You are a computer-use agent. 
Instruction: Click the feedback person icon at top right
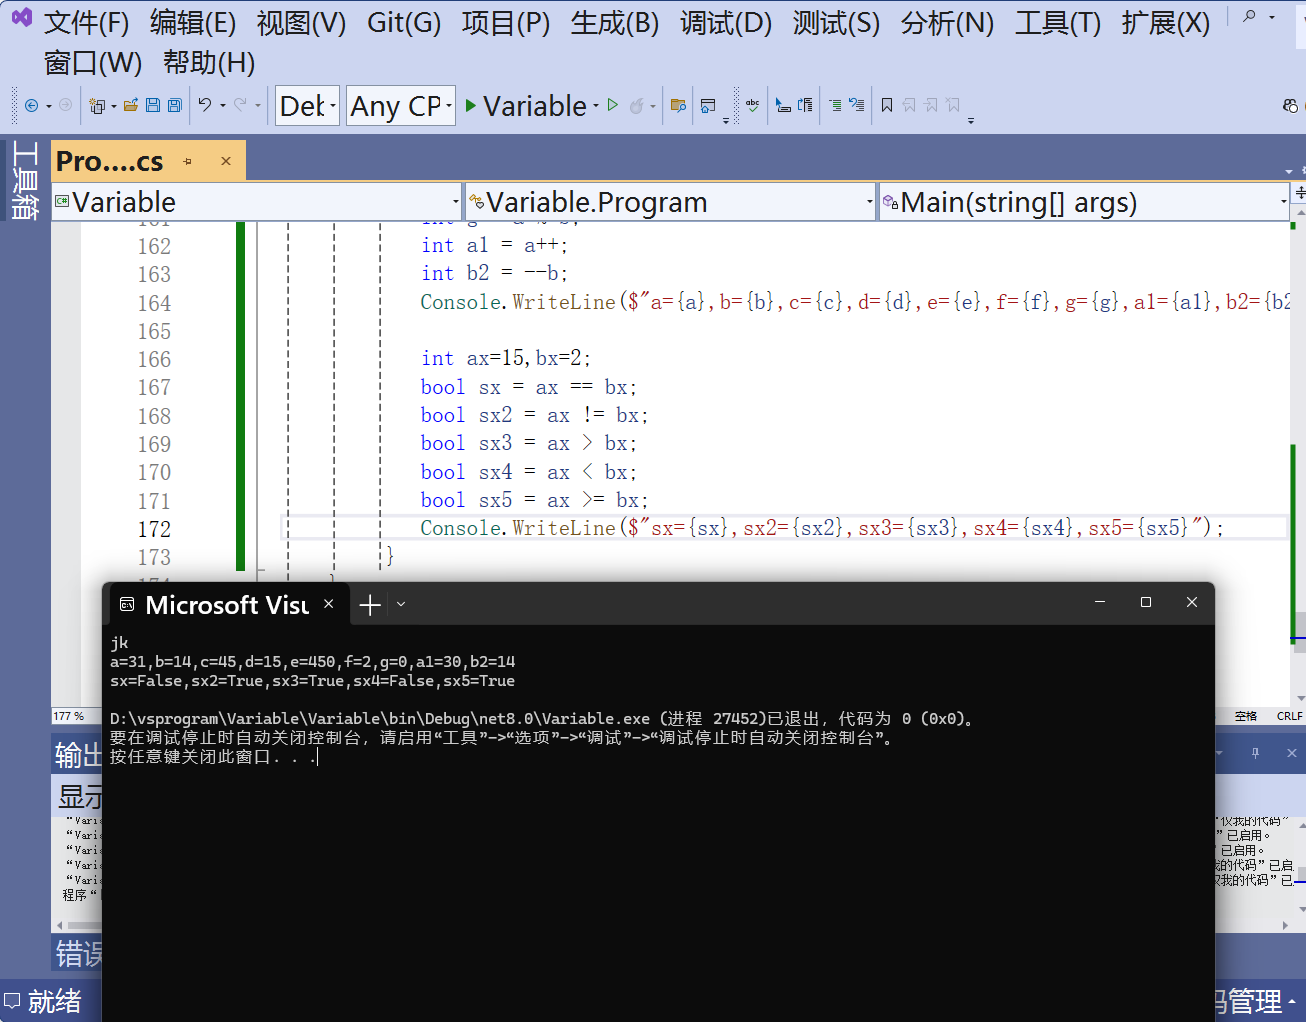[x=1290, y=105]
